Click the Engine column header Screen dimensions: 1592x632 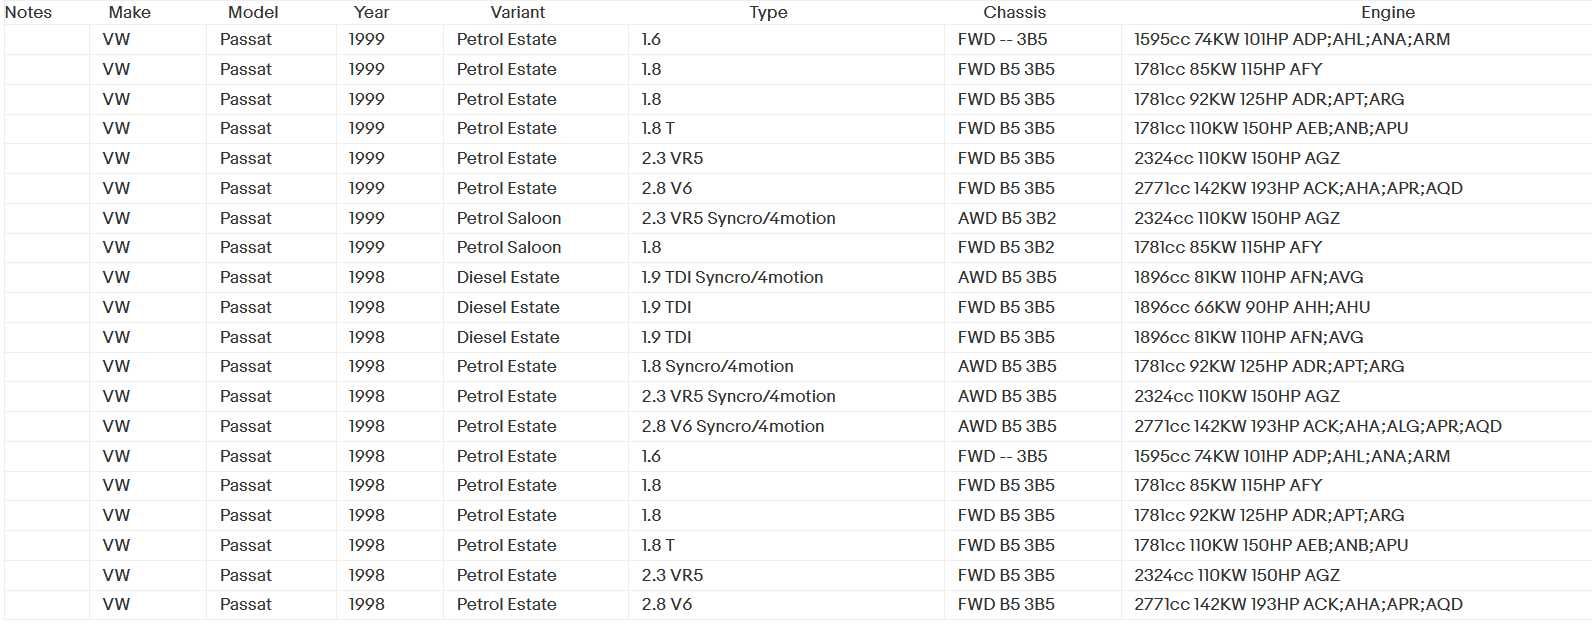pos(1388,12)
